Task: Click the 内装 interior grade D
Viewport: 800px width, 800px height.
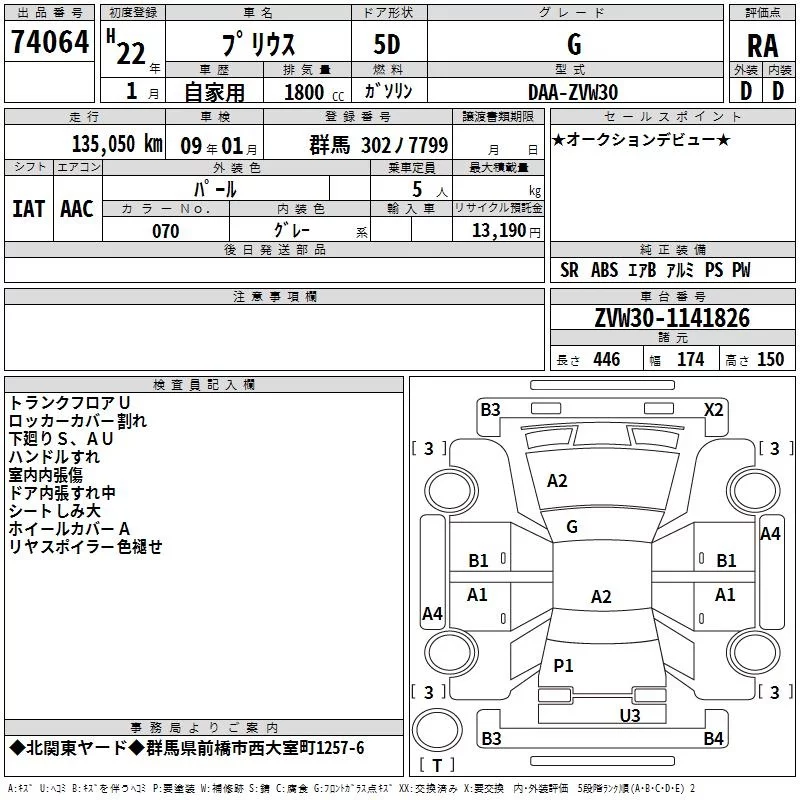Action: tap(778, 91)
